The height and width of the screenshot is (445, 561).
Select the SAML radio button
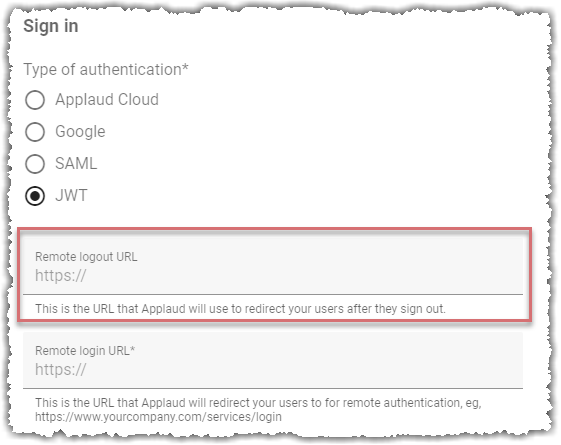pos(35,164)
